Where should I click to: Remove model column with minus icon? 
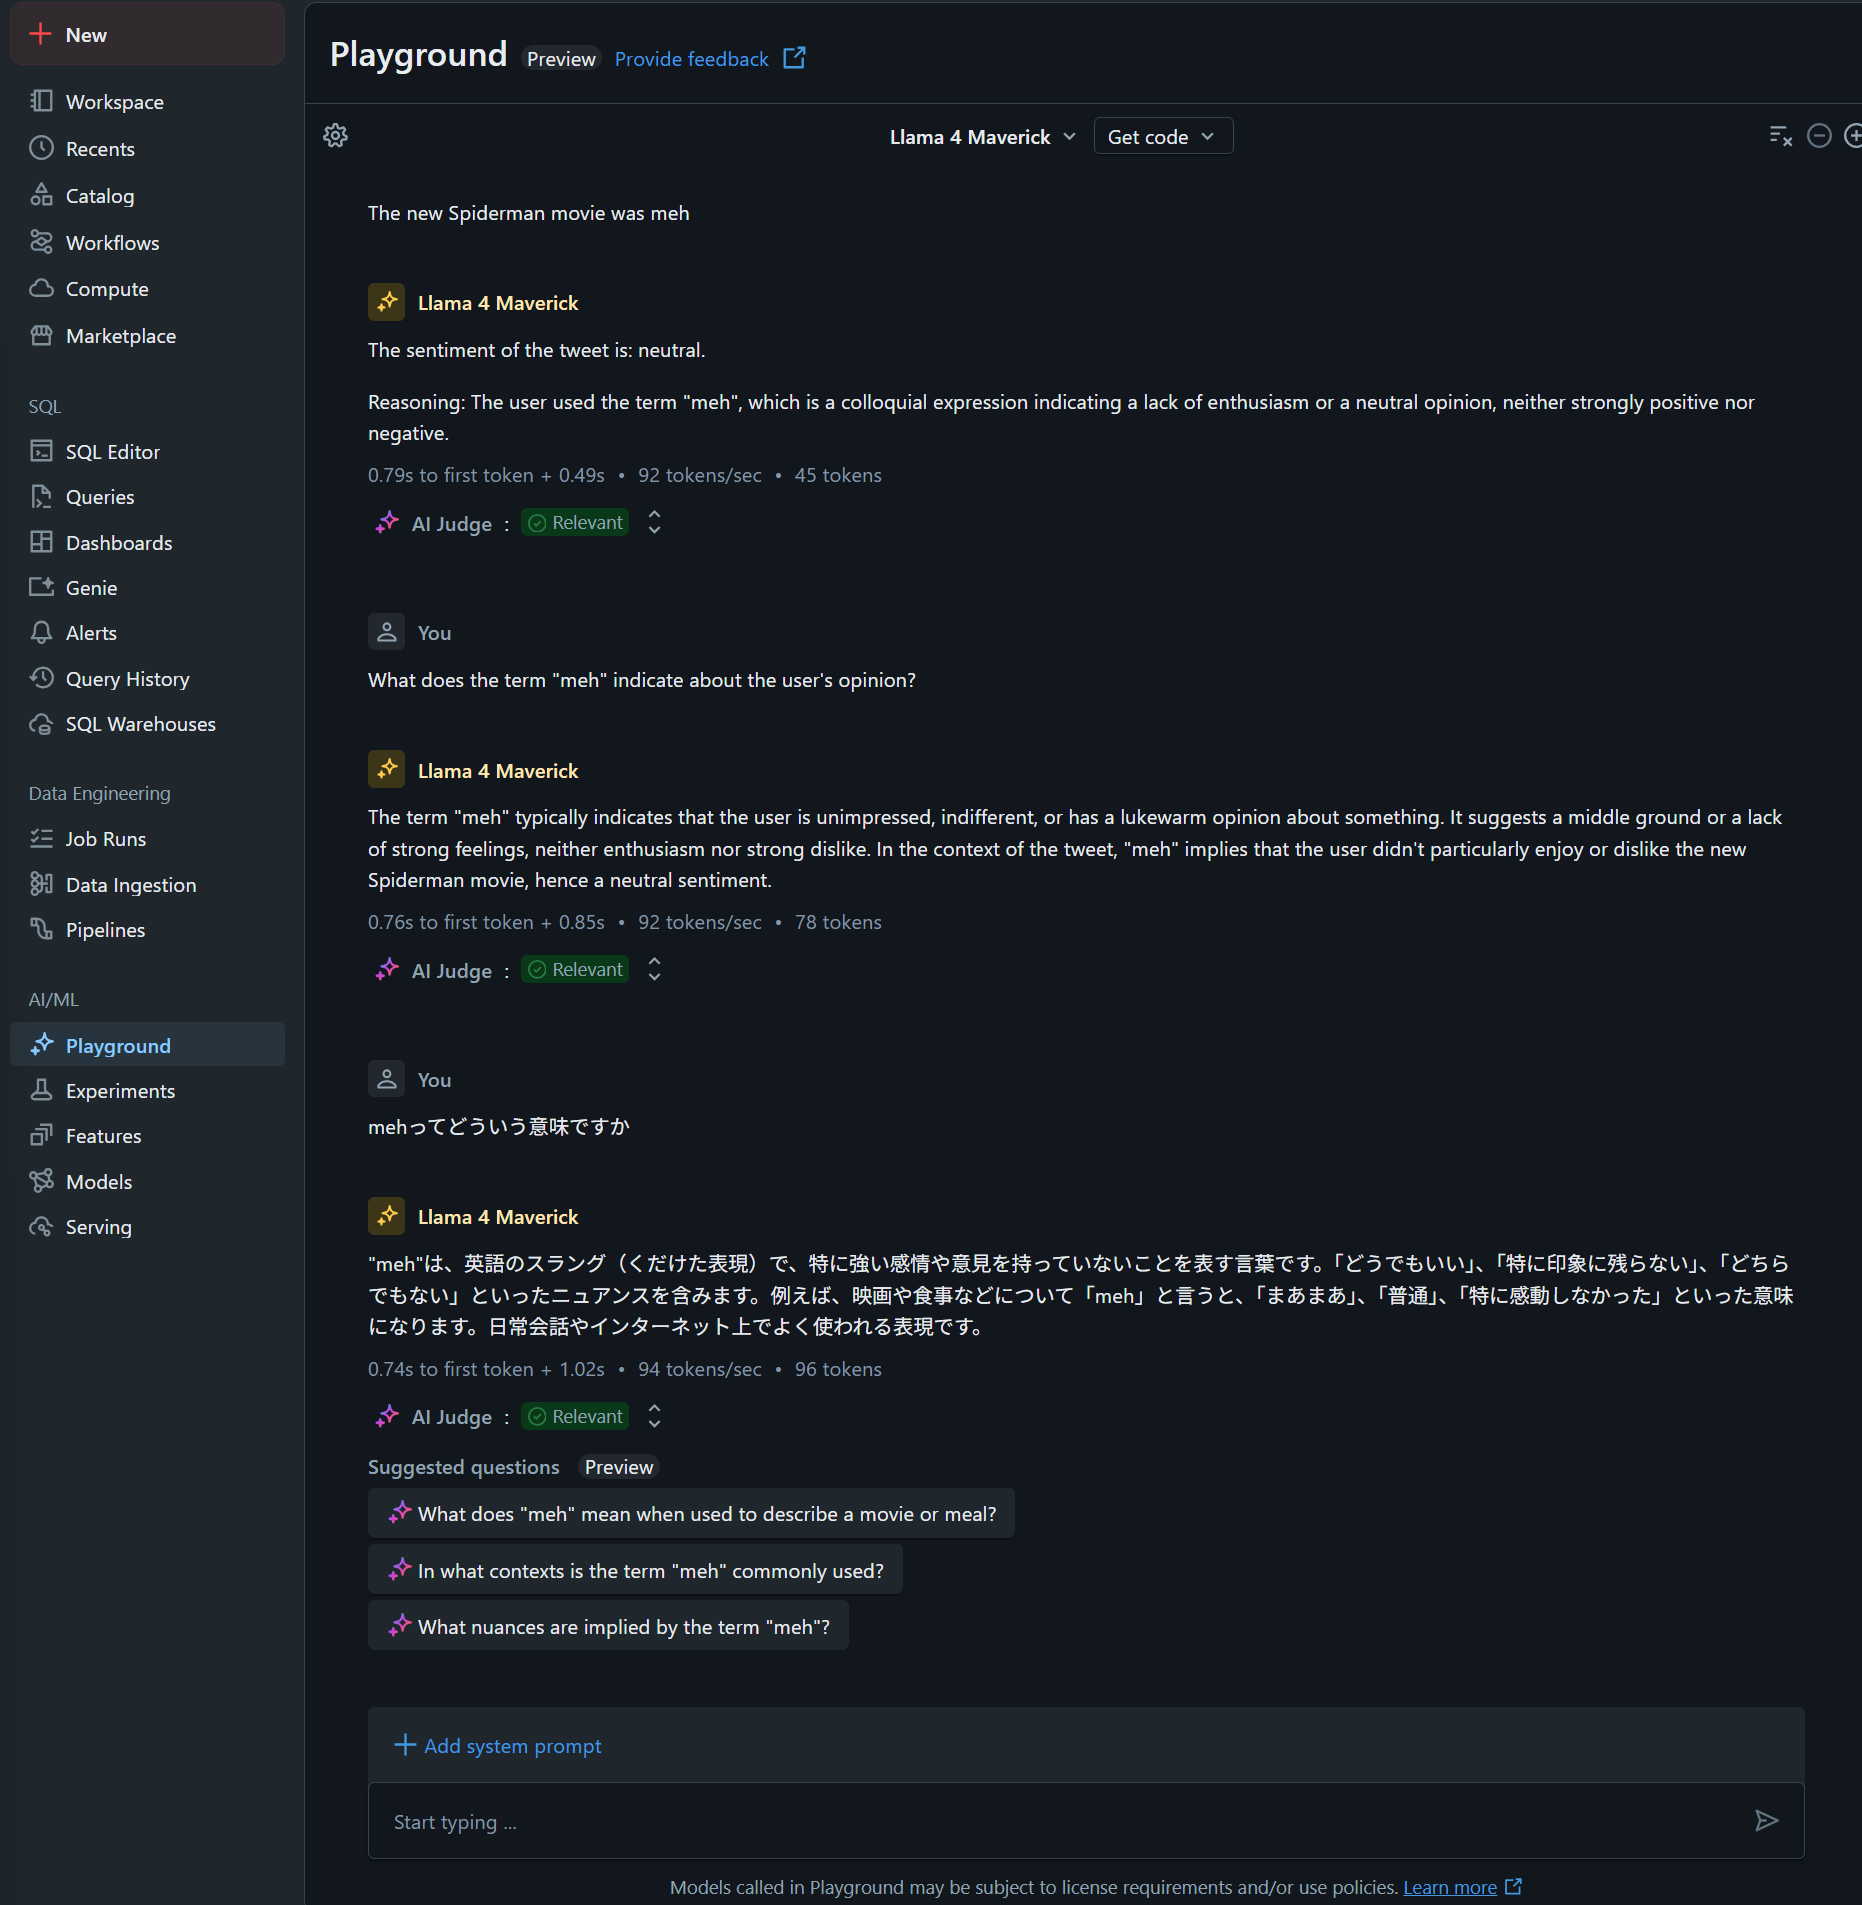point(1819,136)
